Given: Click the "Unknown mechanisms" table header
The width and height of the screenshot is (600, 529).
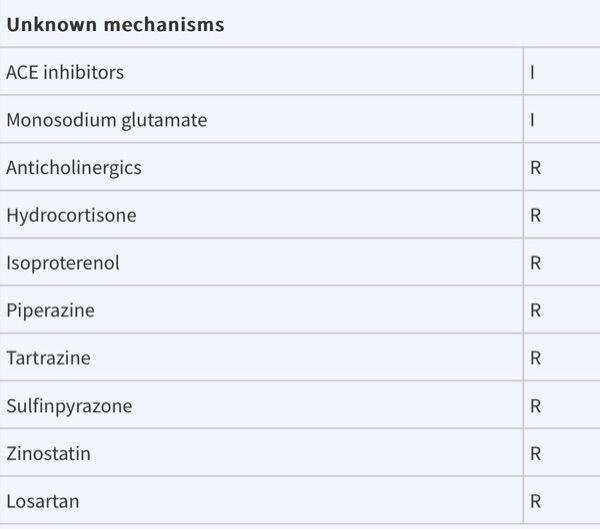Looking at the screenshot, I should click(x=115, y=24).
